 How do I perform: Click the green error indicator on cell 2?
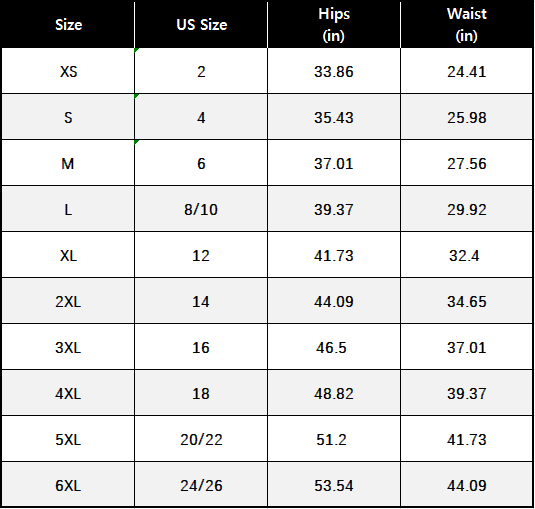click(136, 50)
